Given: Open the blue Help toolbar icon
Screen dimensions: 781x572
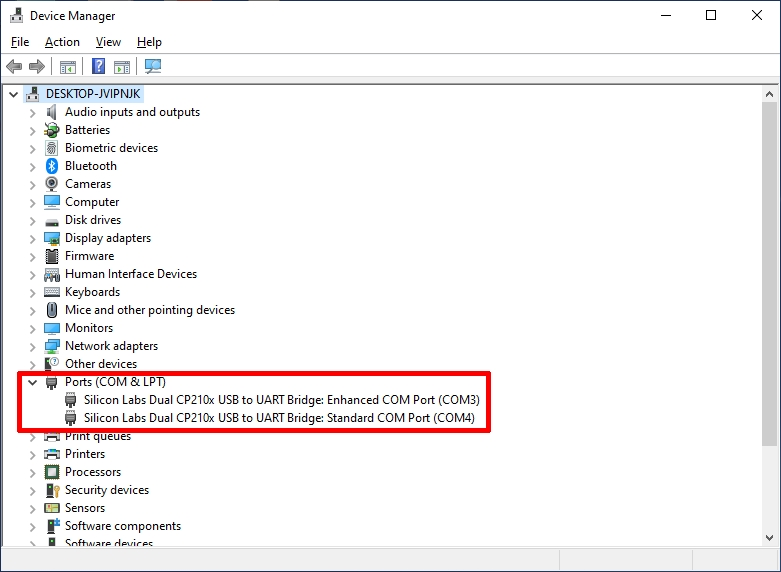Looking at the screenshot, I should pyautogui.click(x=99, y=66).
